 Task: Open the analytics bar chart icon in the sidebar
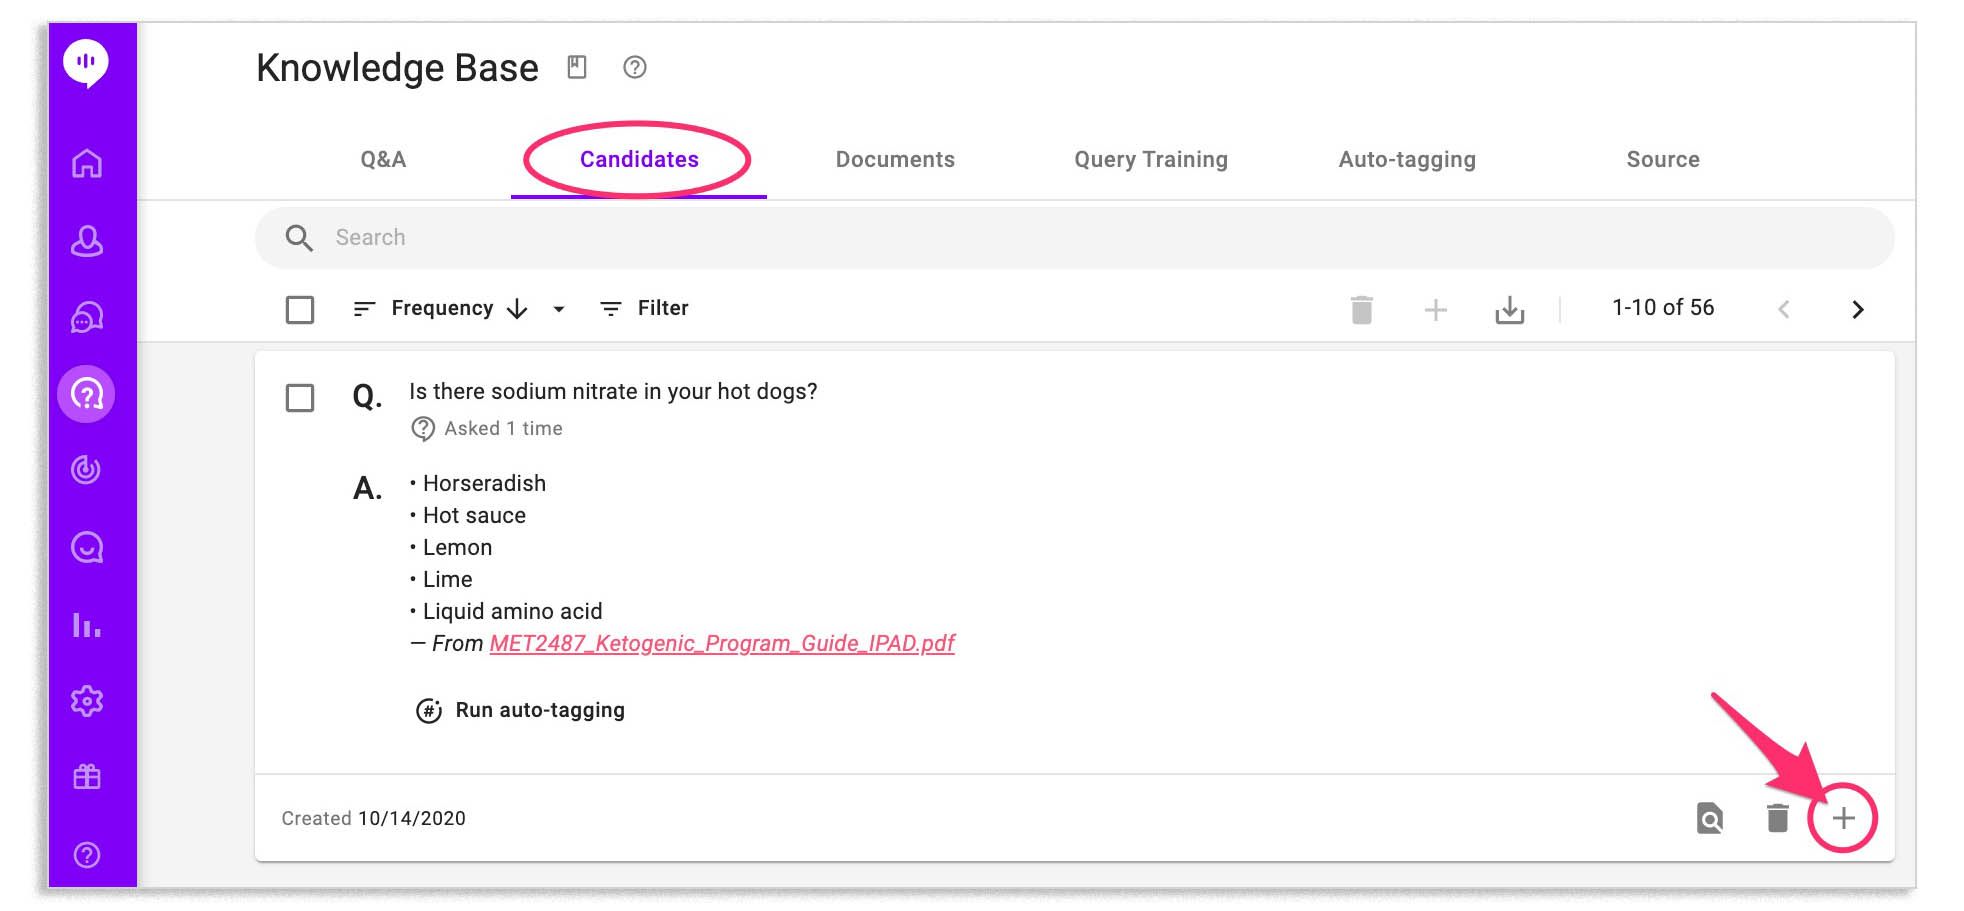(87, 625)
